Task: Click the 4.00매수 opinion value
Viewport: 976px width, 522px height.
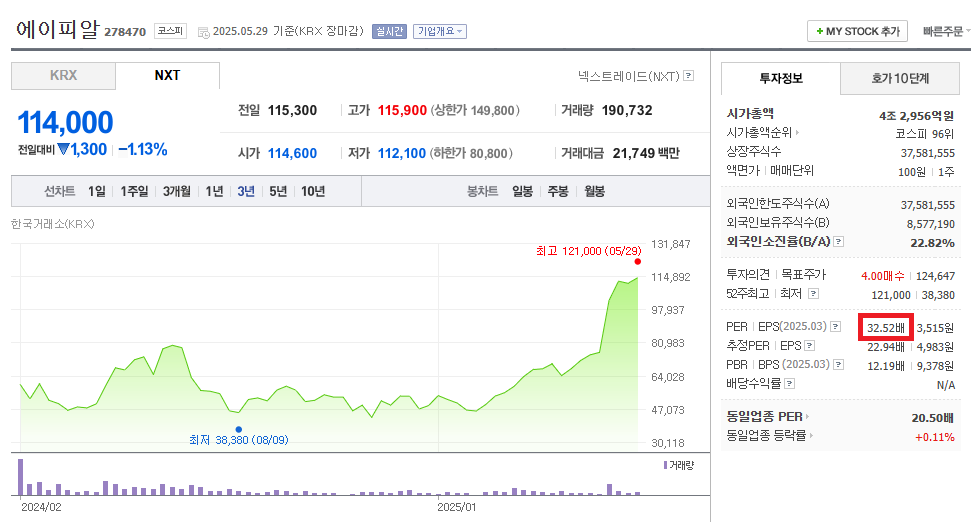Action: (883, 276)
